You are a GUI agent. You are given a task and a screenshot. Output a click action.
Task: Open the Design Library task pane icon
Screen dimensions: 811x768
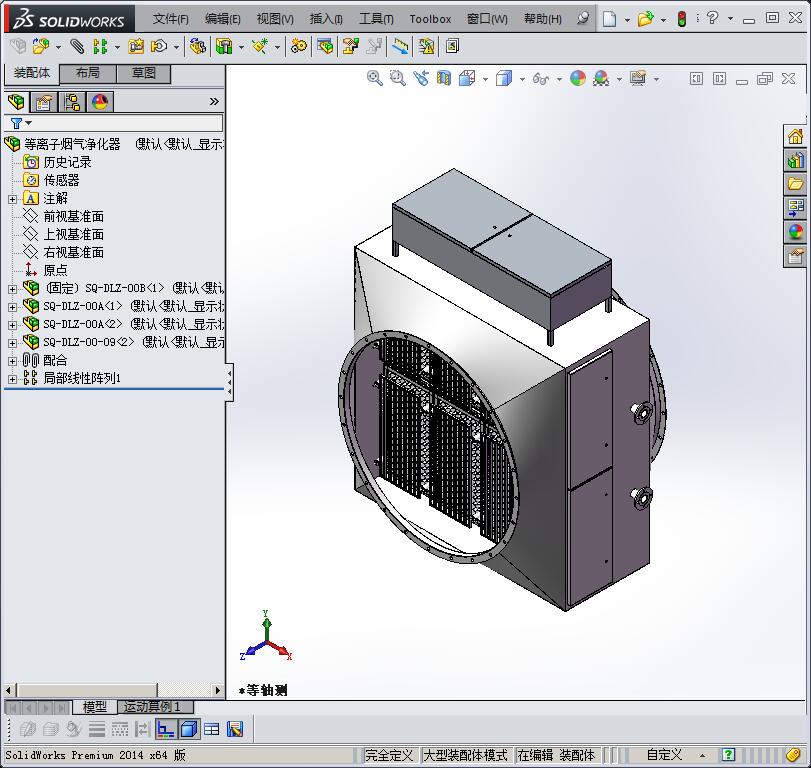point(795,160)
